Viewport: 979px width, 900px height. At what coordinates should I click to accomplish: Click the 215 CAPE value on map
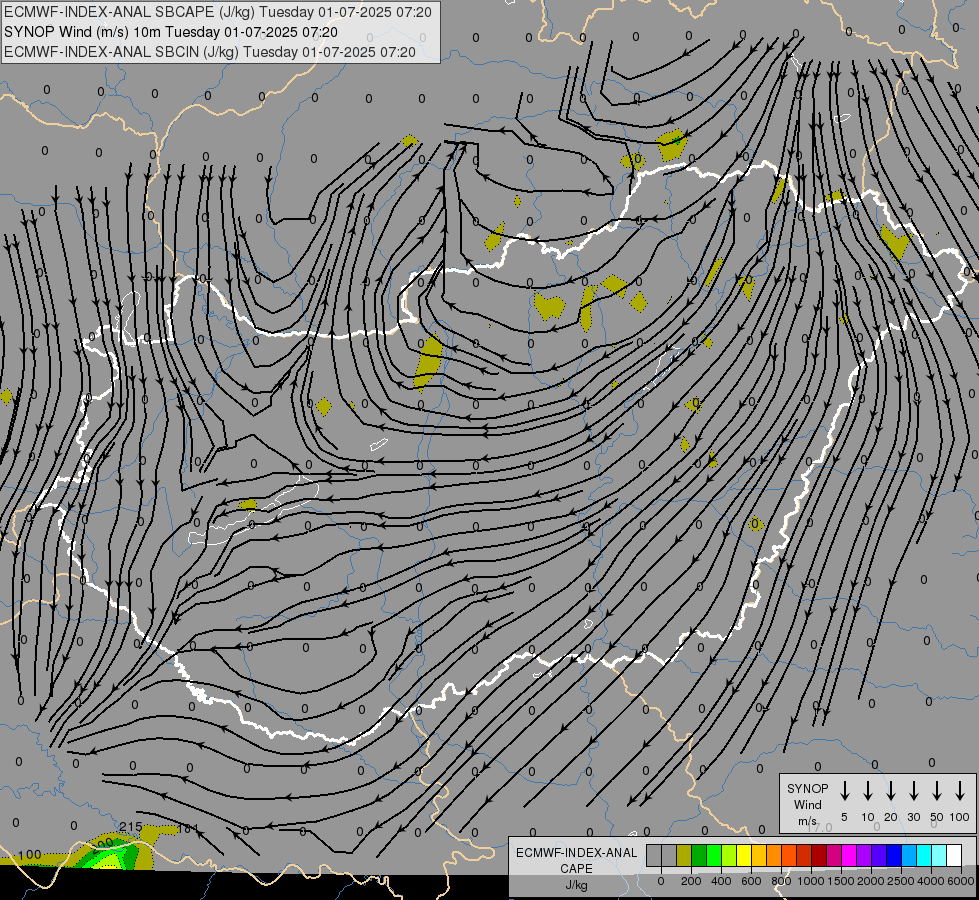click(x=130, y=827)
